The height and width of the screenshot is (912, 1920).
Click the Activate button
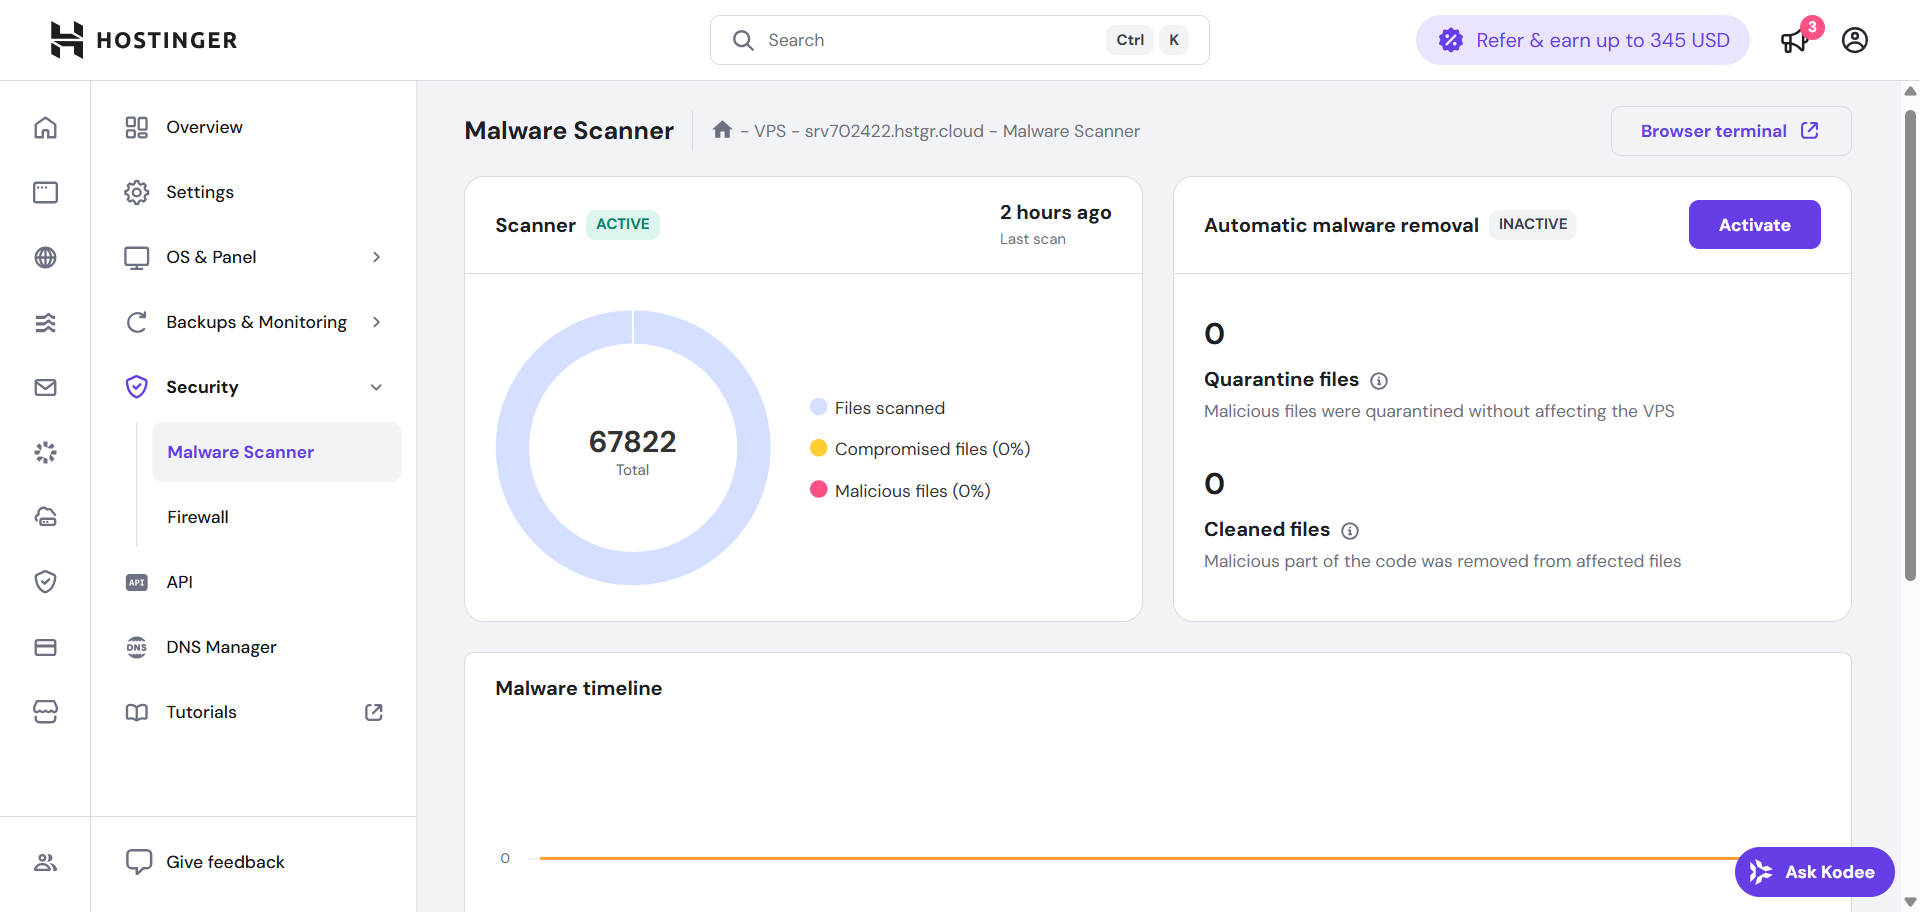pyautogui.click(x=1754, y=225)
